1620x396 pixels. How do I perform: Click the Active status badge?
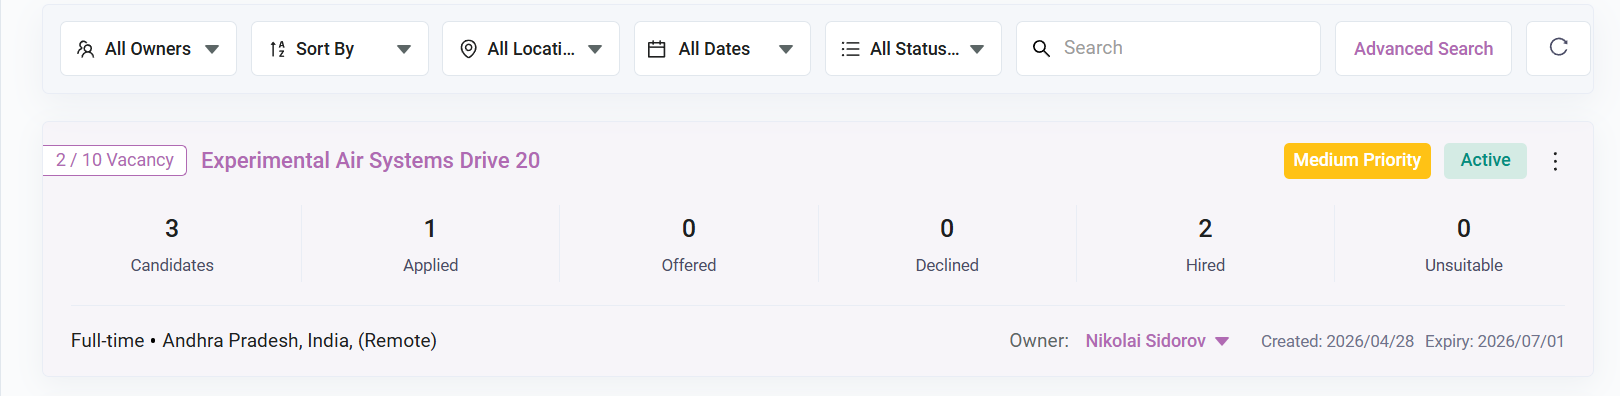1485,160
